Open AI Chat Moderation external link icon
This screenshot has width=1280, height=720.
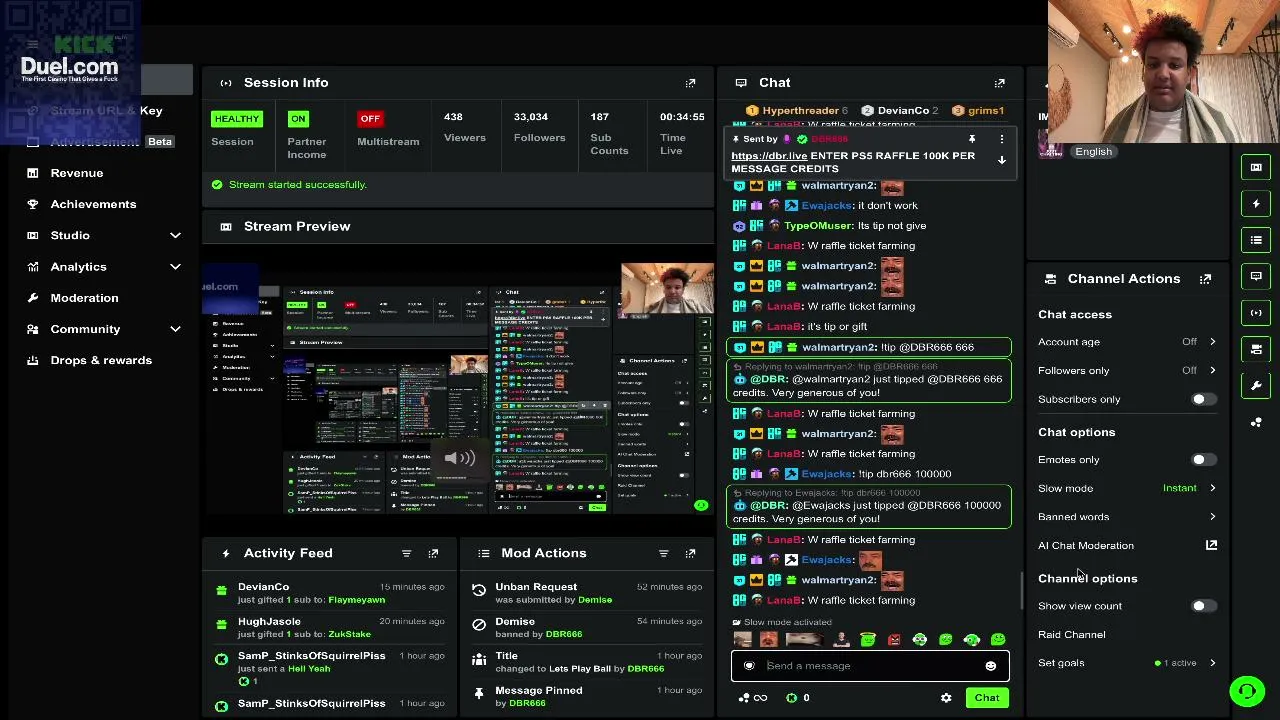1211,545
